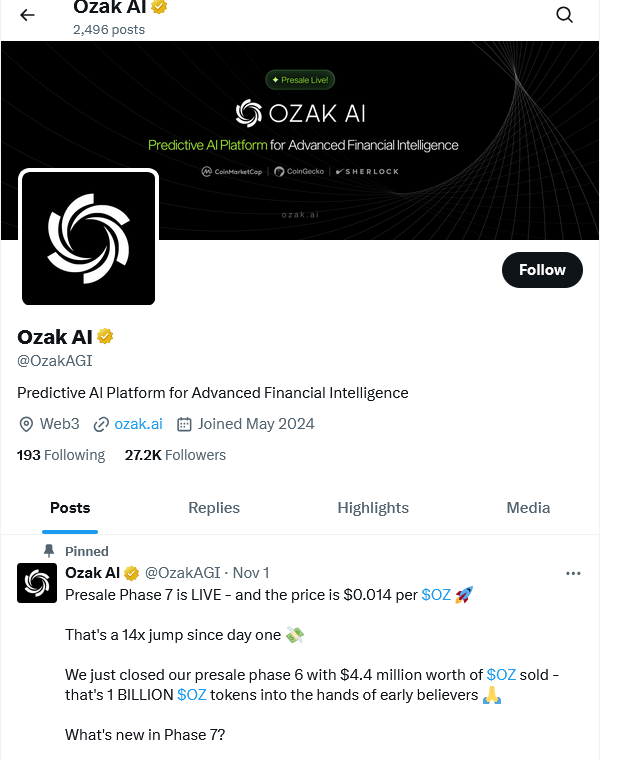Follow the Ozak AI account
Image resolution: width=628 pixels, height=760 pixels.
542,270
